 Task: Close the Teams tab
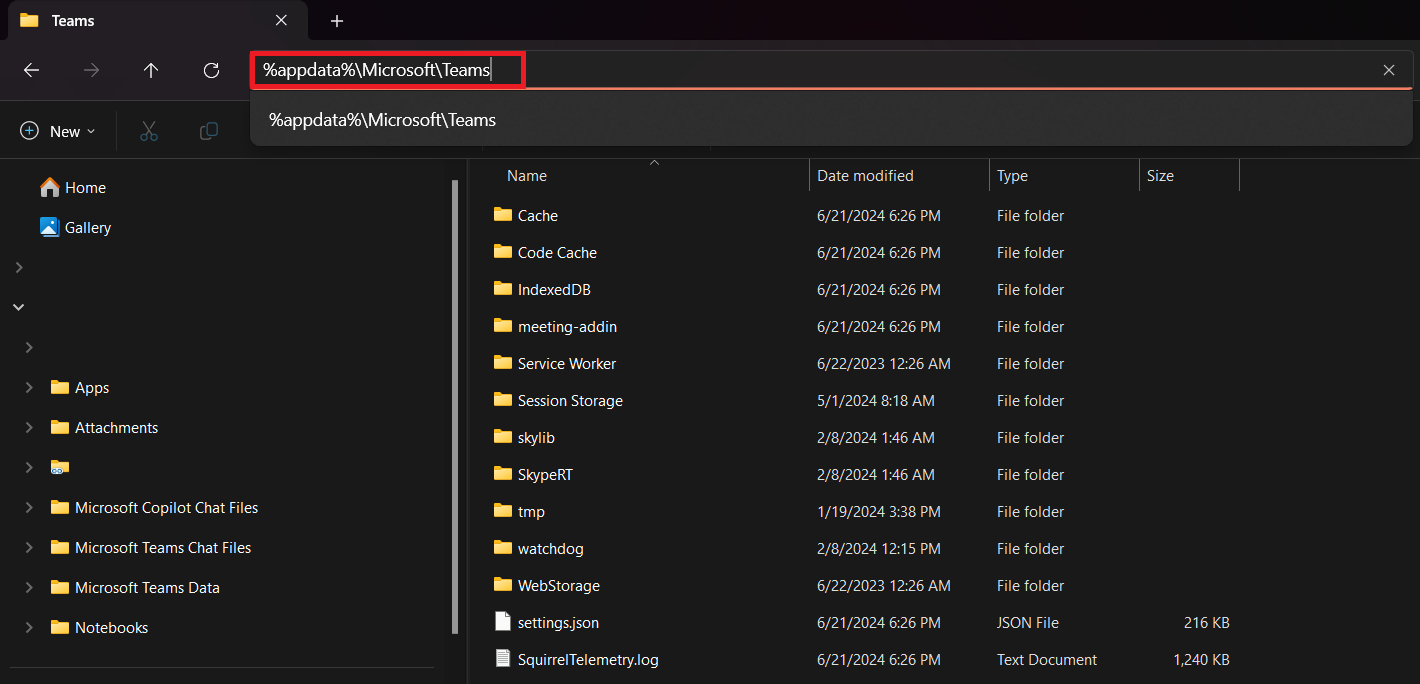(281, 21)
